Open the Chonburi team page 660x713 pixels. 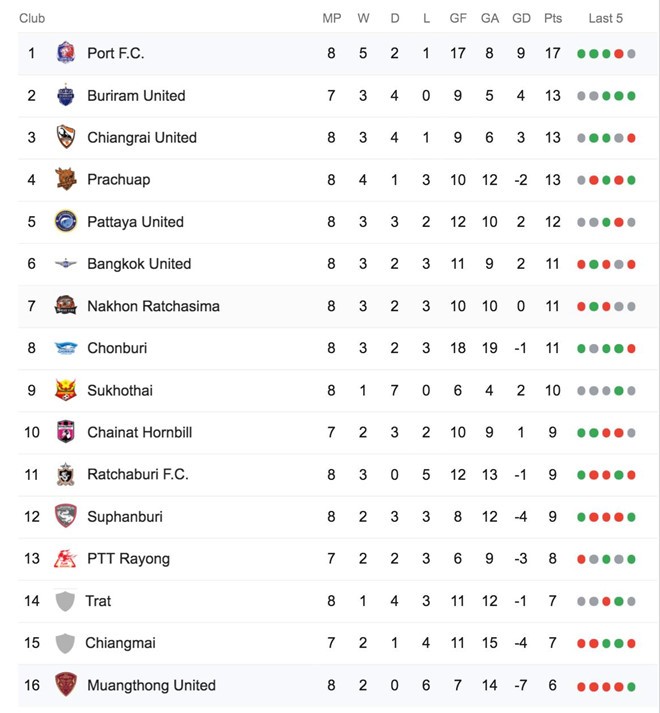click(x=118, y=348)
